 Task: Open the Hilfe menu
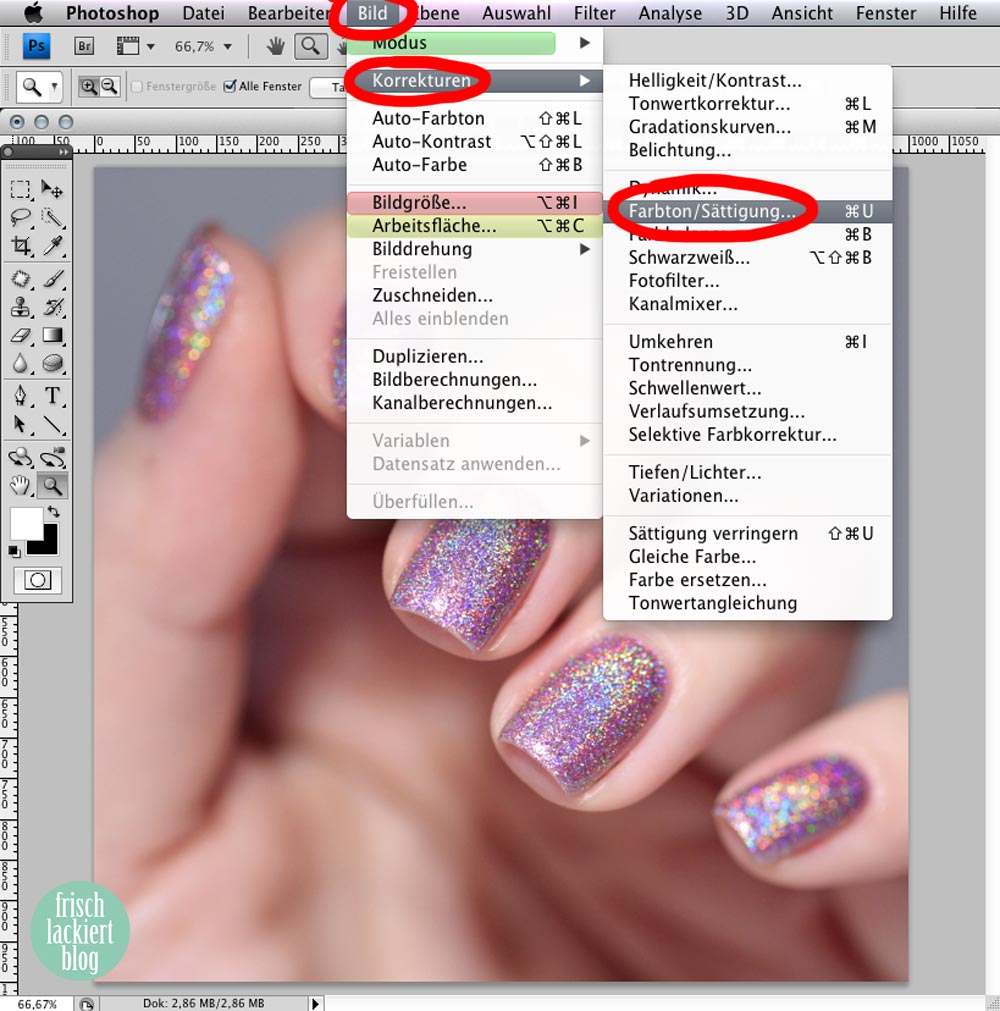click(x=957, y=12)
